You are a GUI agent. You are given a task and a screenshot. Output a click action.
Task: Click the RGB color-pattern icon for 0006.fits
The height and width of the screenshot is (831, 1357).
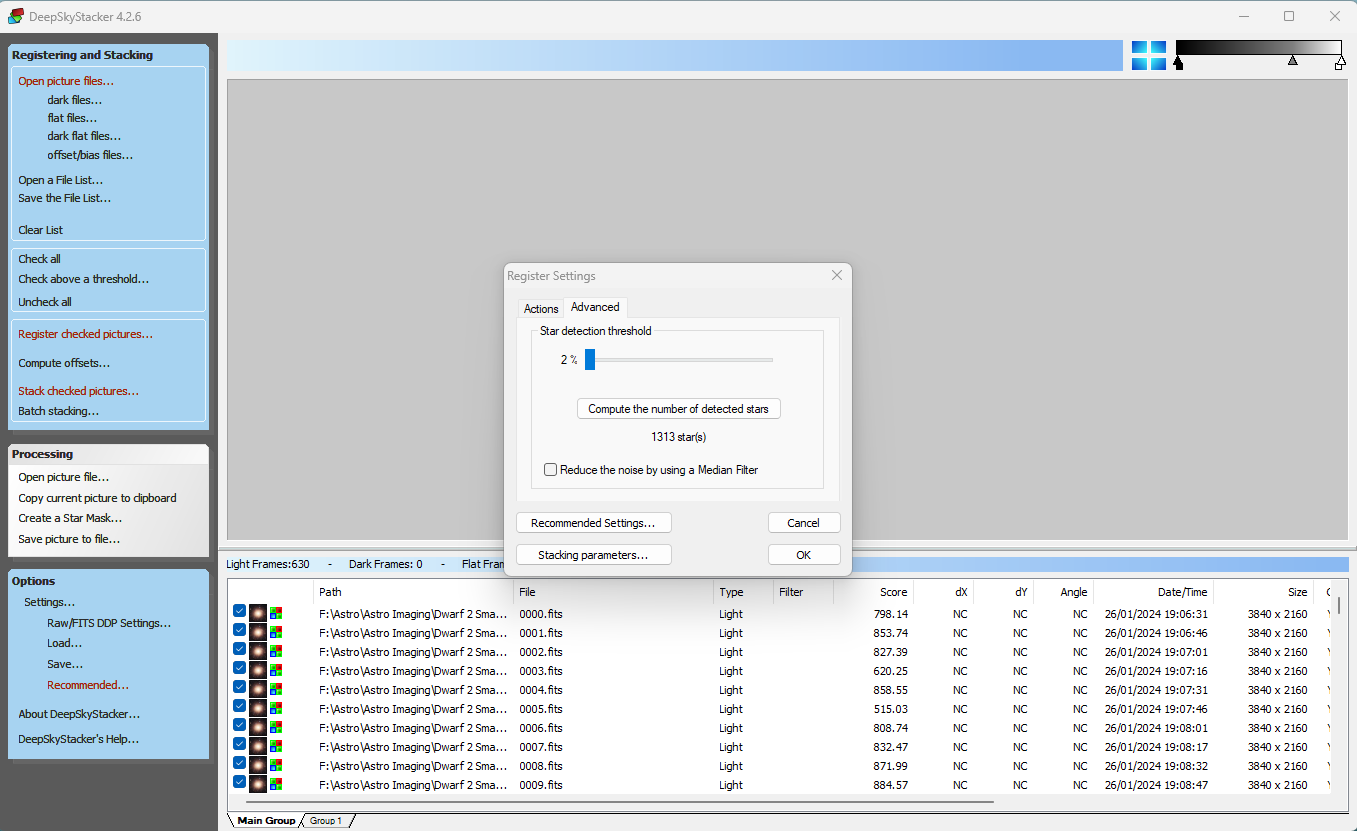tap(276, 727)
